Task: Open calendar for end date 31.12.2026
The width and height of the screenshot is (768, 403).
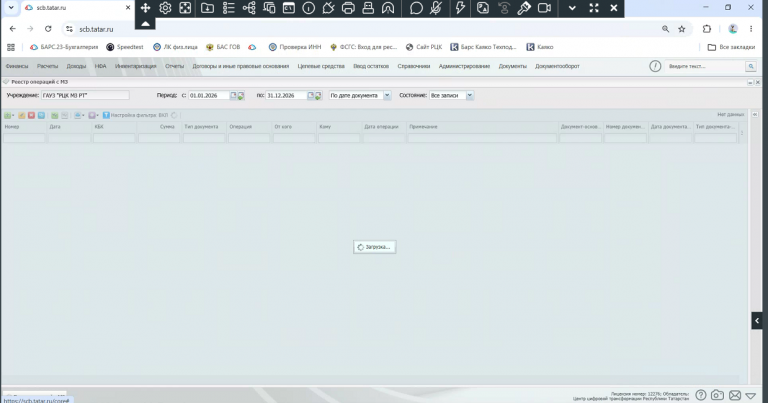Action: coord(311,95)
